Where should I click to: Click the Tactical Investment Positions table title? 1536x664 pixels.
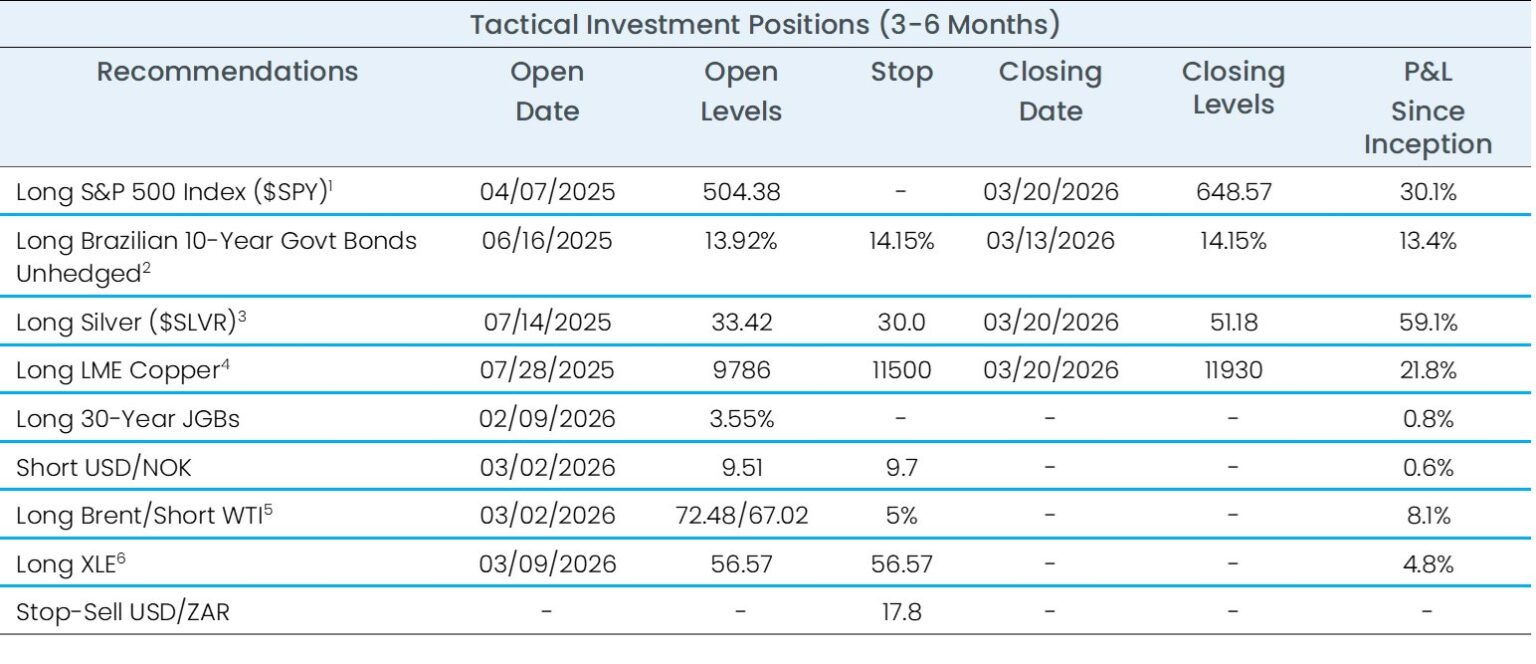click(x=765, y=24)
